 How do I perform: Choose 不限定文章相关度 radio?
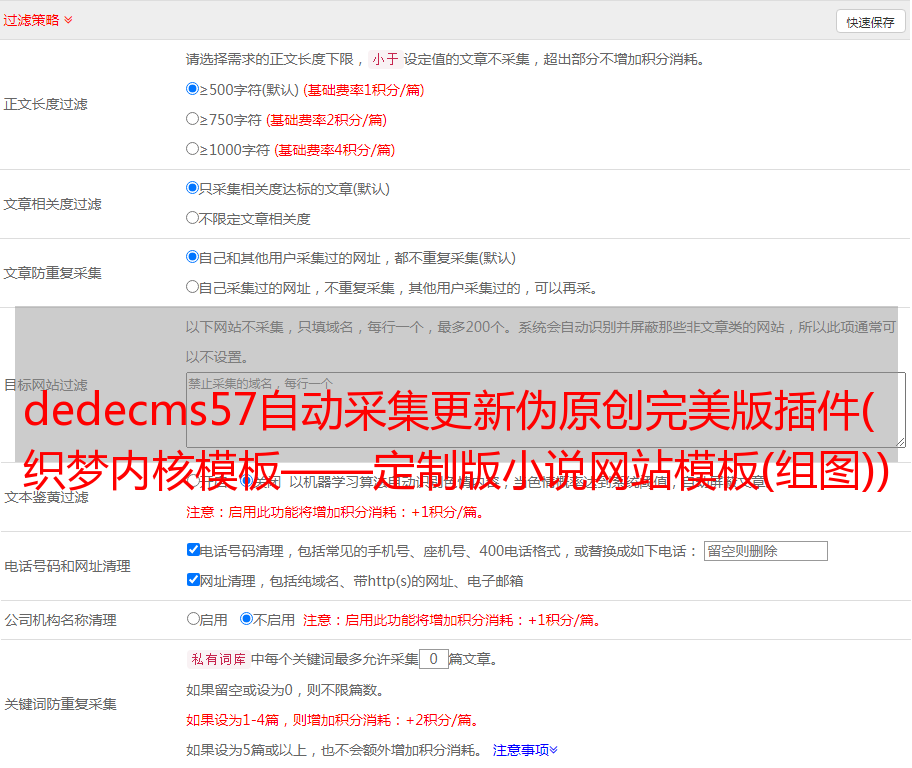click(x=192, y=218)
